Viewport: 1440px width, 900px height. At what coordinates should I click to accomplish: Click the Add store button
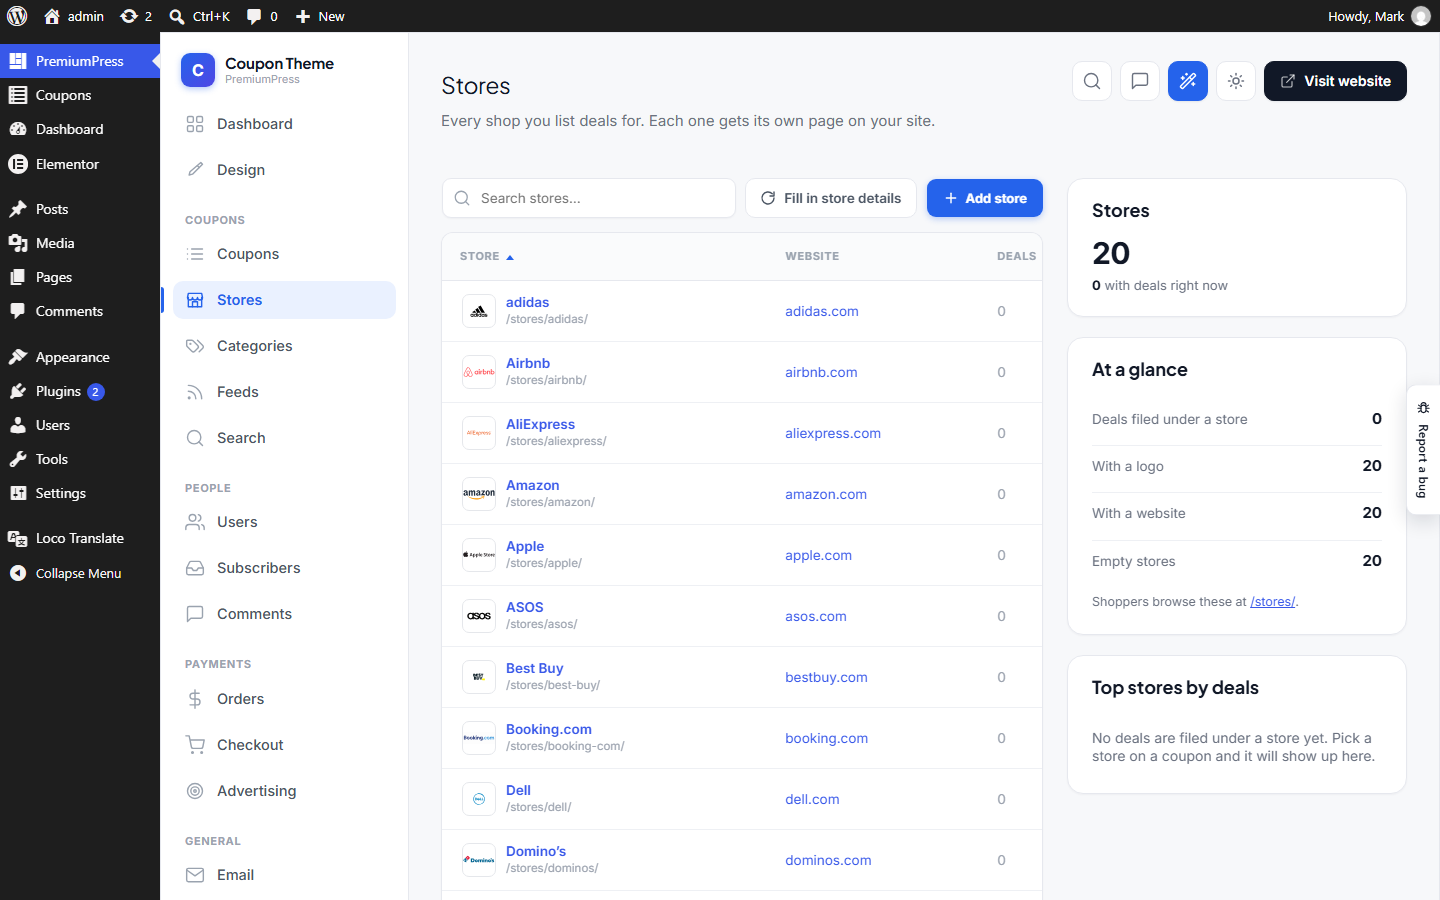tap(985, 198)
